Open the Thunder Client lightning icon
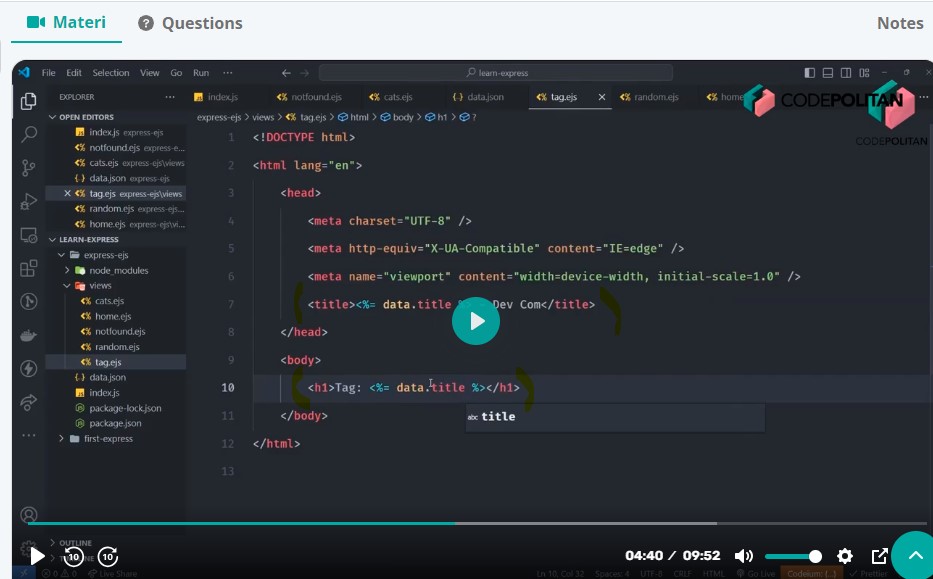Screen dimensions: 933x579 (29, 368)
